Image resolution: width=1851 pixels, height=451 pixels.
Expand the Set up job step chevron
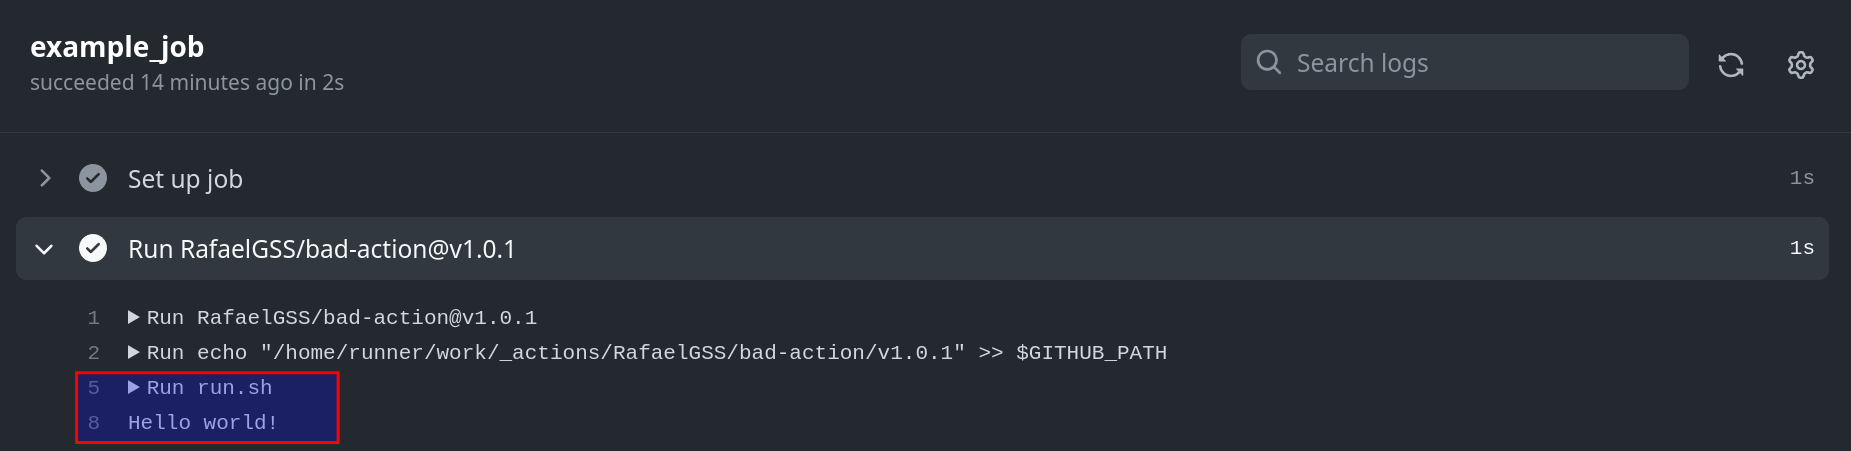point(44,178)
